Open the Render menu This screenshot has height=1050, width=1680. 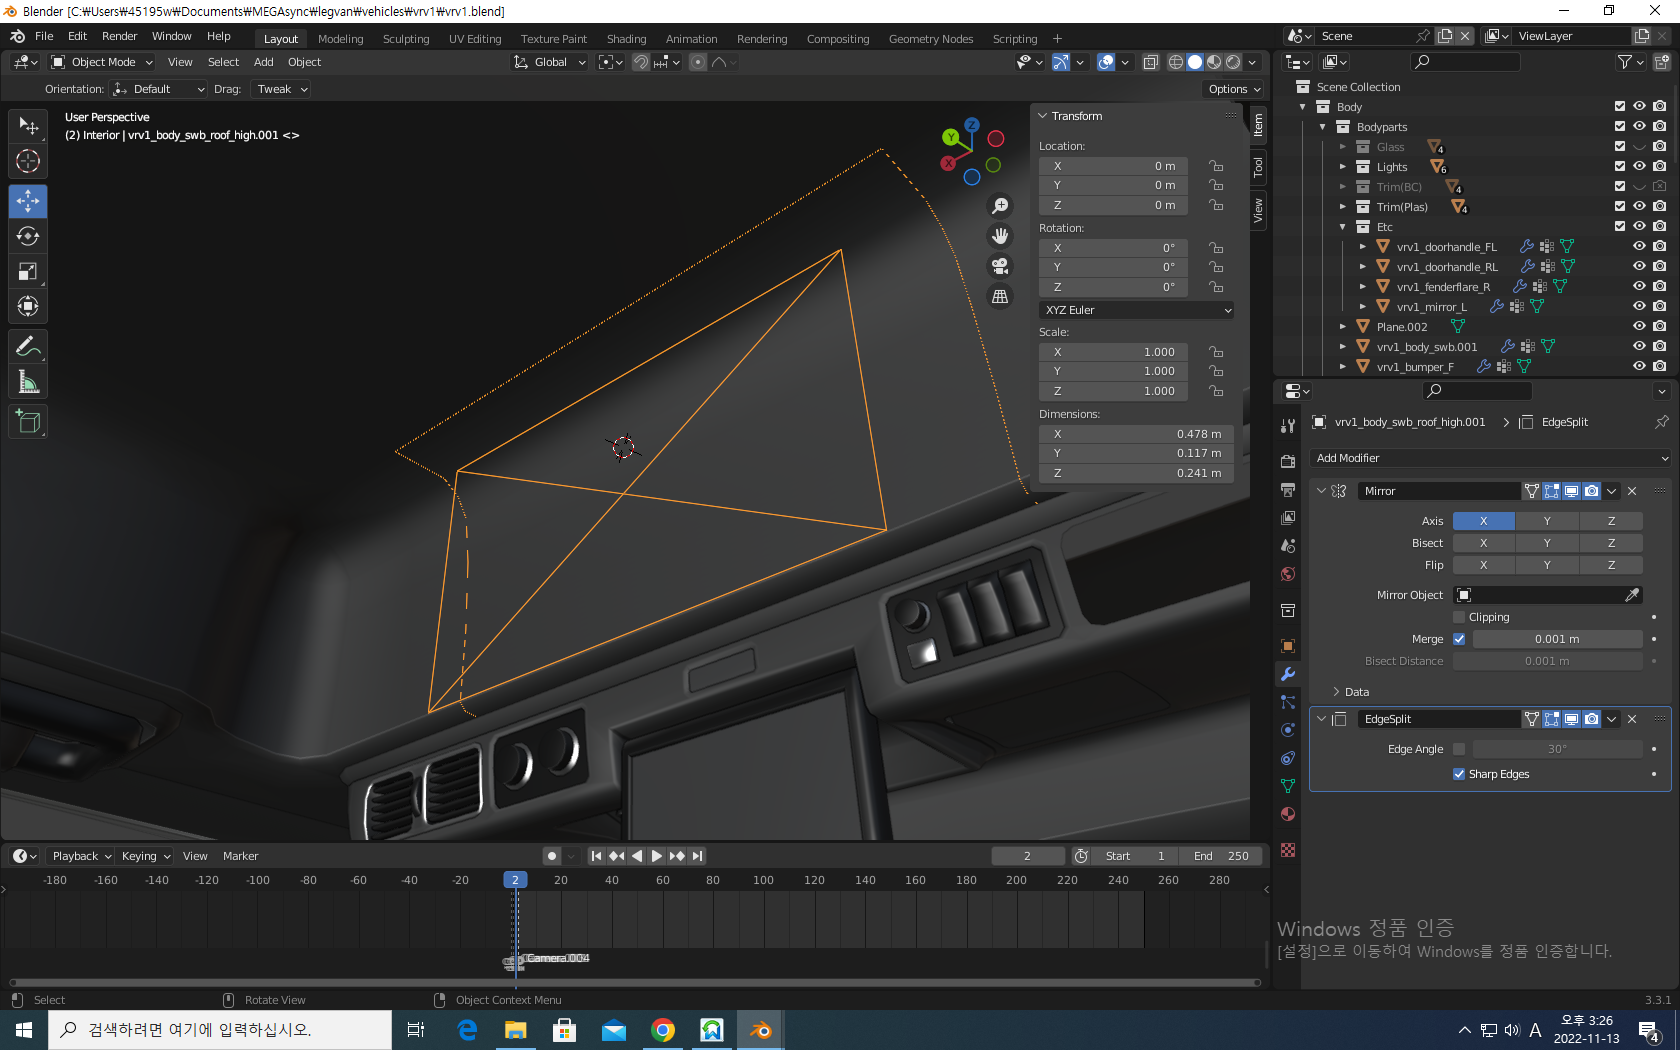coord(119,36)
